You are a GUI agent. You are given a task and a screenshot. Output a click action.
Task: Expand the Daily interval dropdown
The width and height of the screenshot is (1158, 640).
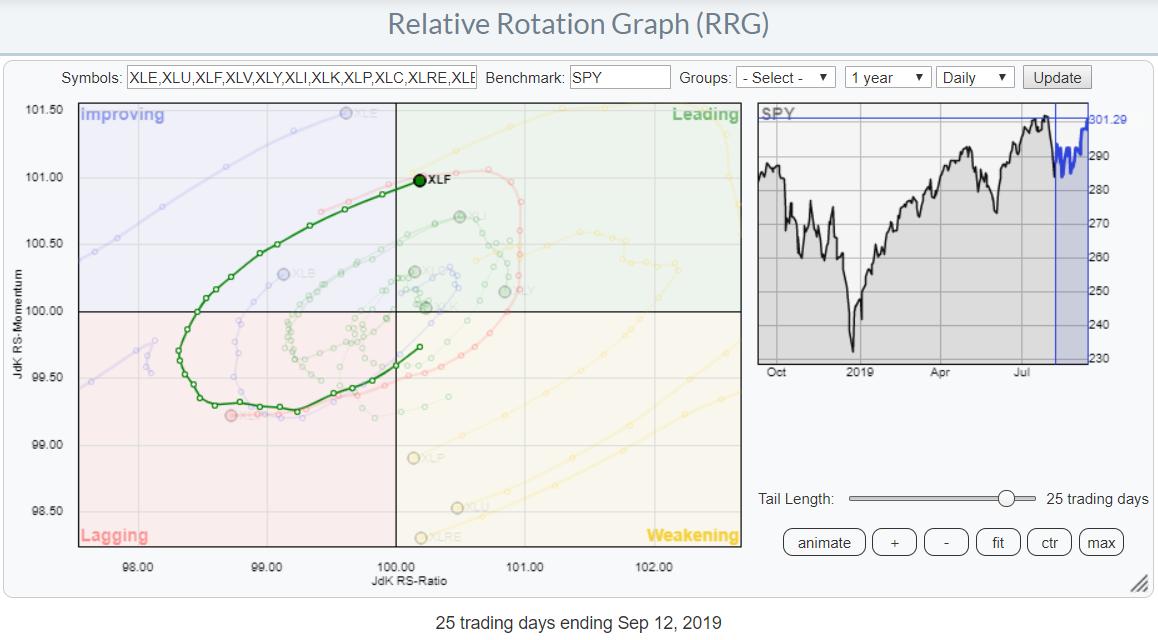975,78
